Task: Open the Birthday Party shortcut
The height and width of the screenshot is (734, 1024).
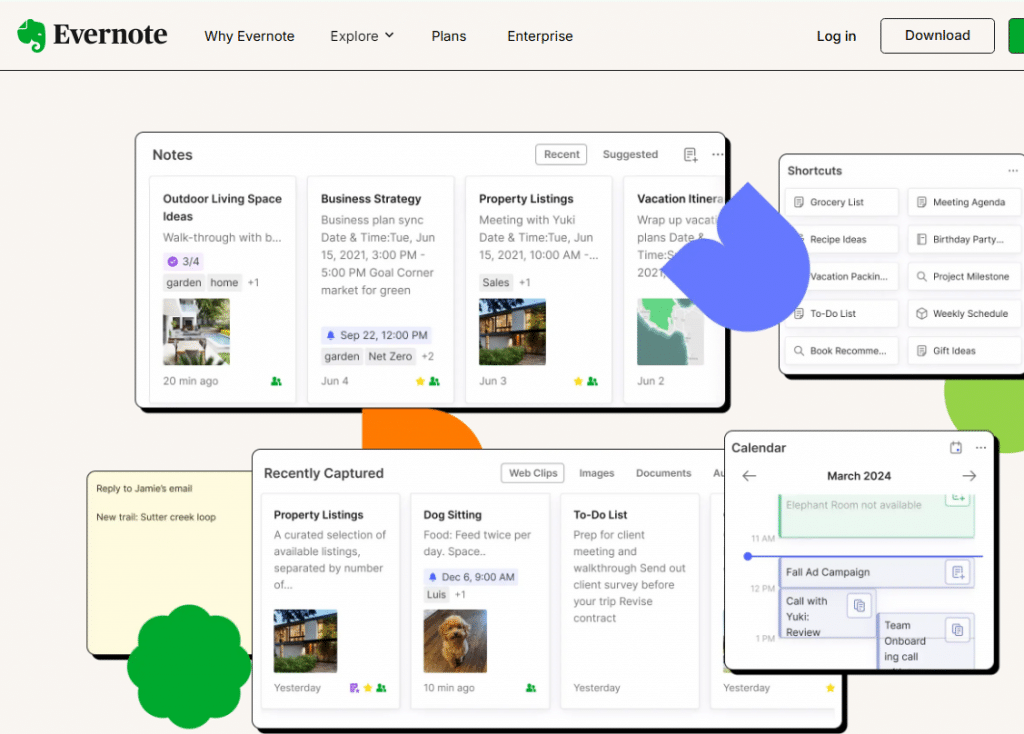Action: pos(964,240)
